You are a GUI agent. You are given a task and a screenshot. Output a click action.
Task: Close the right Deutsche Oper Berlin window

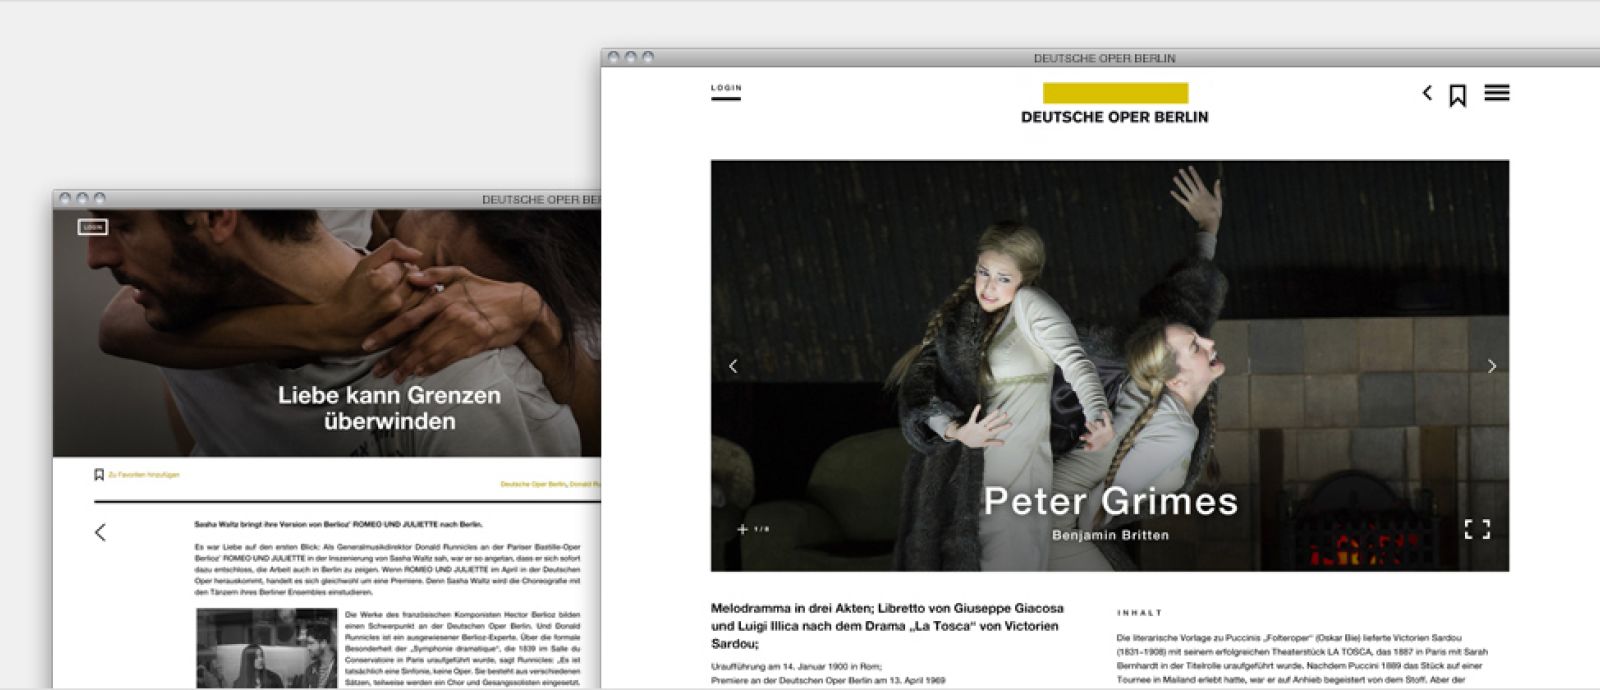coord(614,58)
